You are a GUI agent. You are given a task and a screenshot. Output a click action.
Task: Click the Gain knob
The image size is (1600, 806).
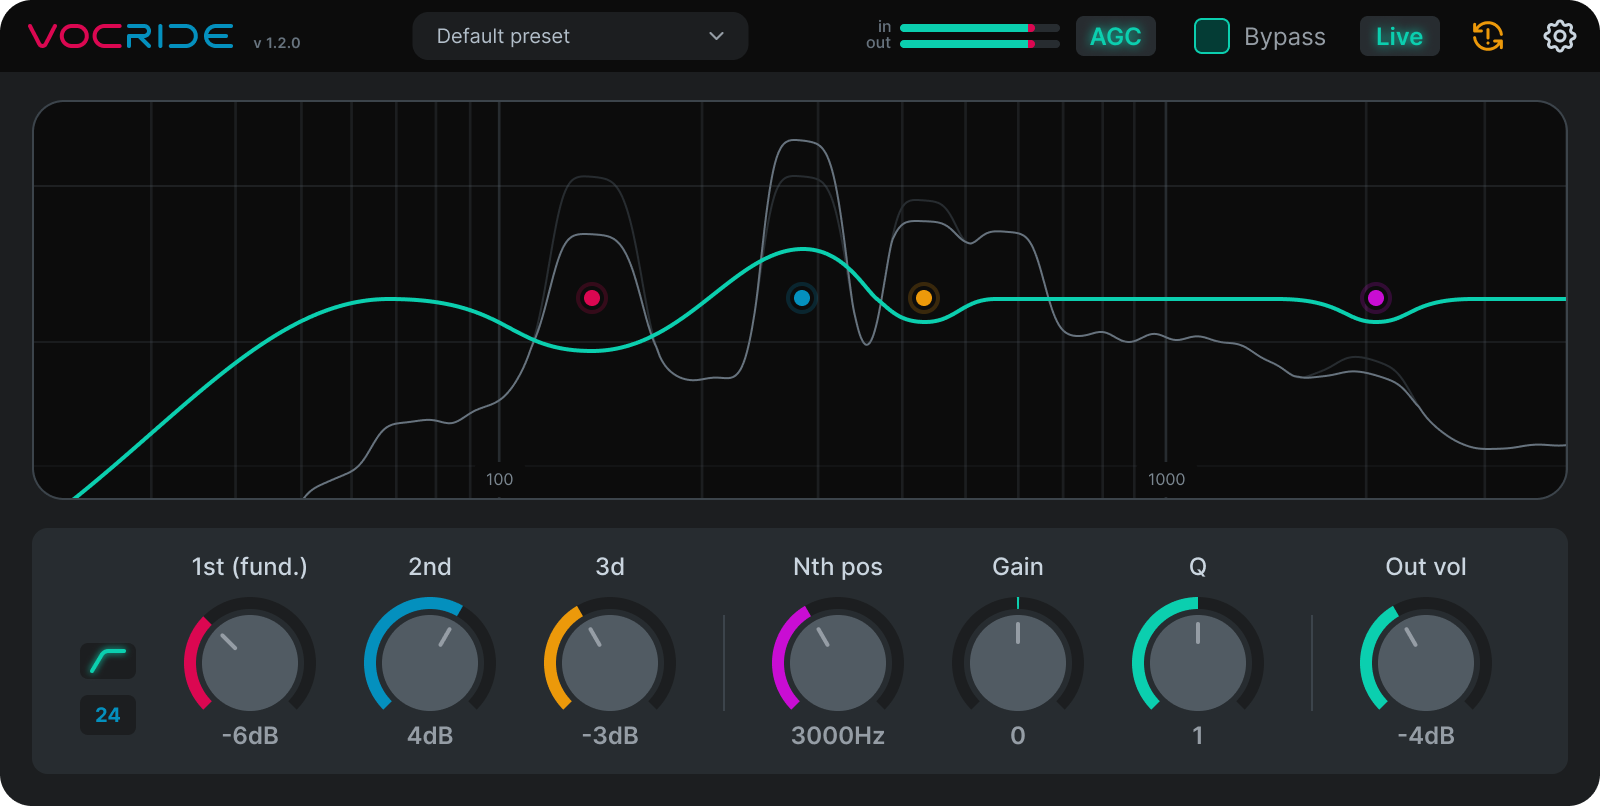pos(1018,663)
